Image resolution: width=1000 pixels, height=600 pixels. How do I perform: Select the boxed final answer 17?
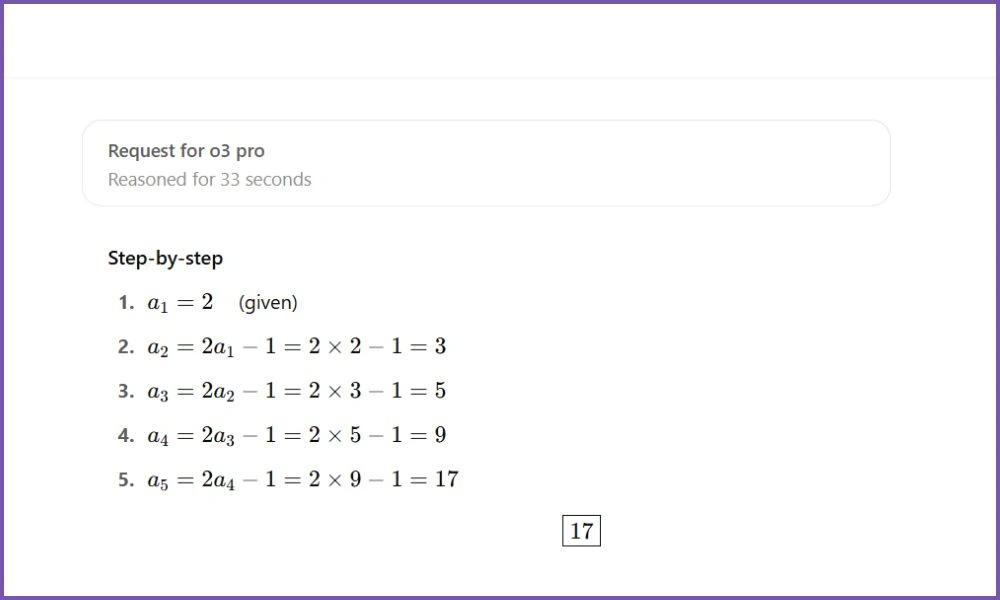coord(583,530)
